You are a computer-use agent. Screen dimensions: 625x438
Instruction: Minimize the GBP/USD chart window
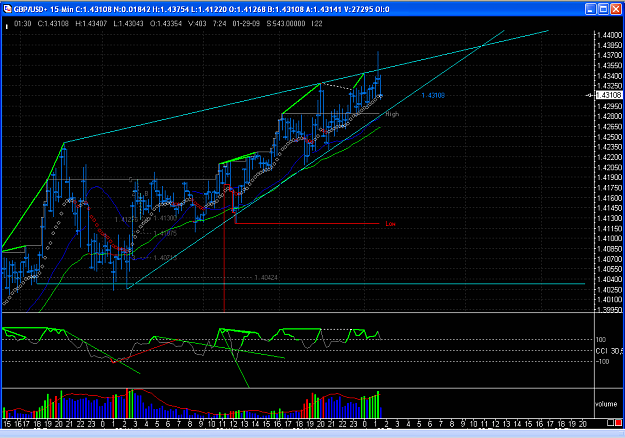point(591,9)
